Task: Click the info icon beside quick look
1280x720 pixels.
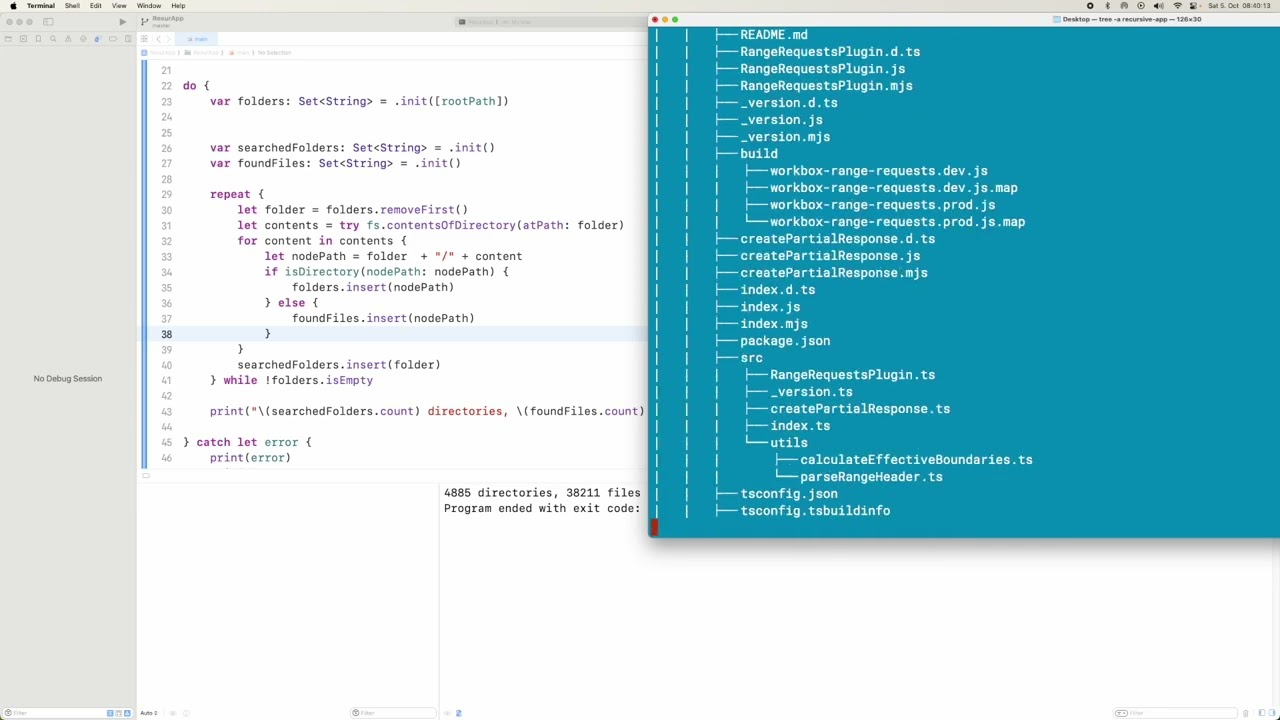Action: click(186, 713)
